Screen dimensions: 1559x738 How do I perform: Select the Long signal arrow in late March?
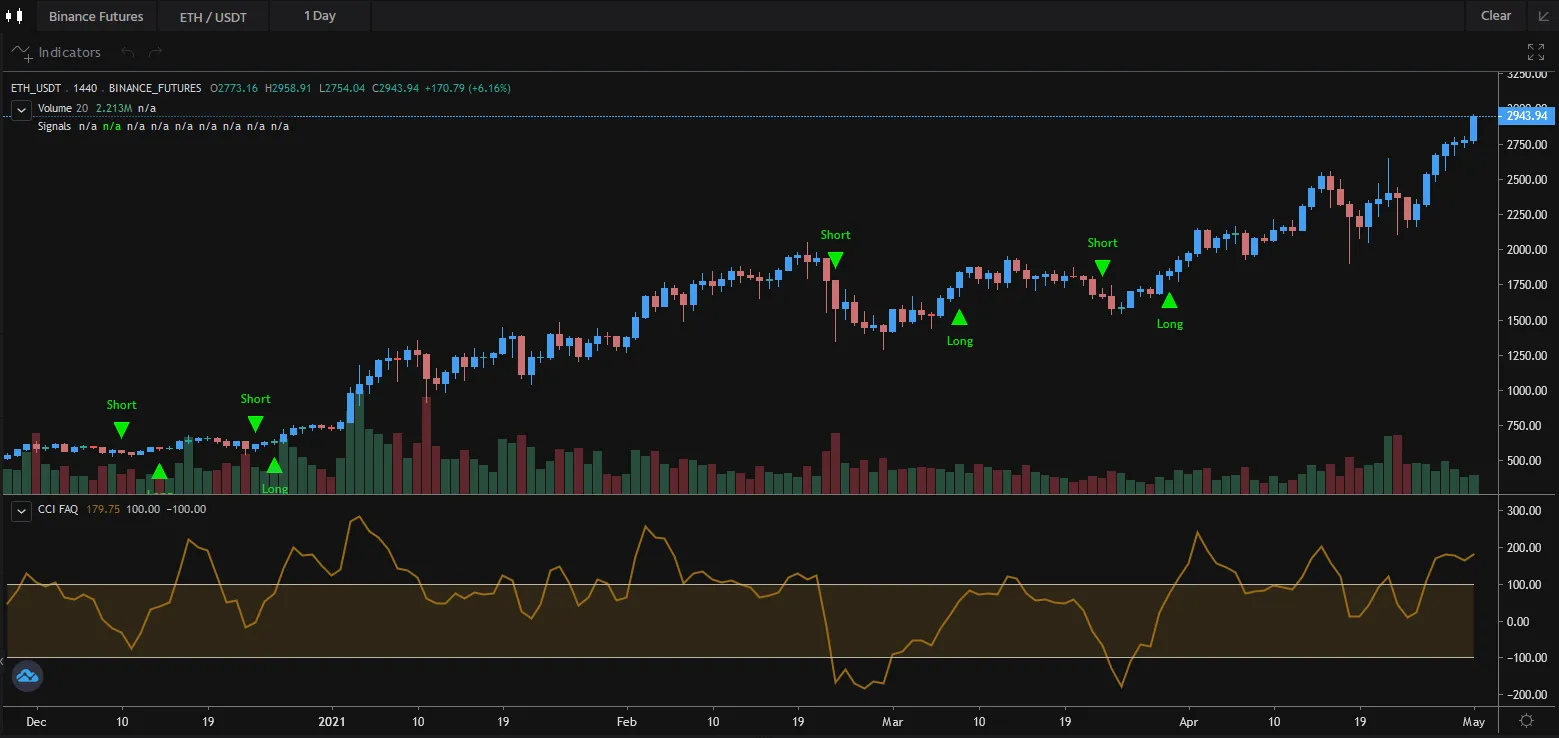point(1169,299)
